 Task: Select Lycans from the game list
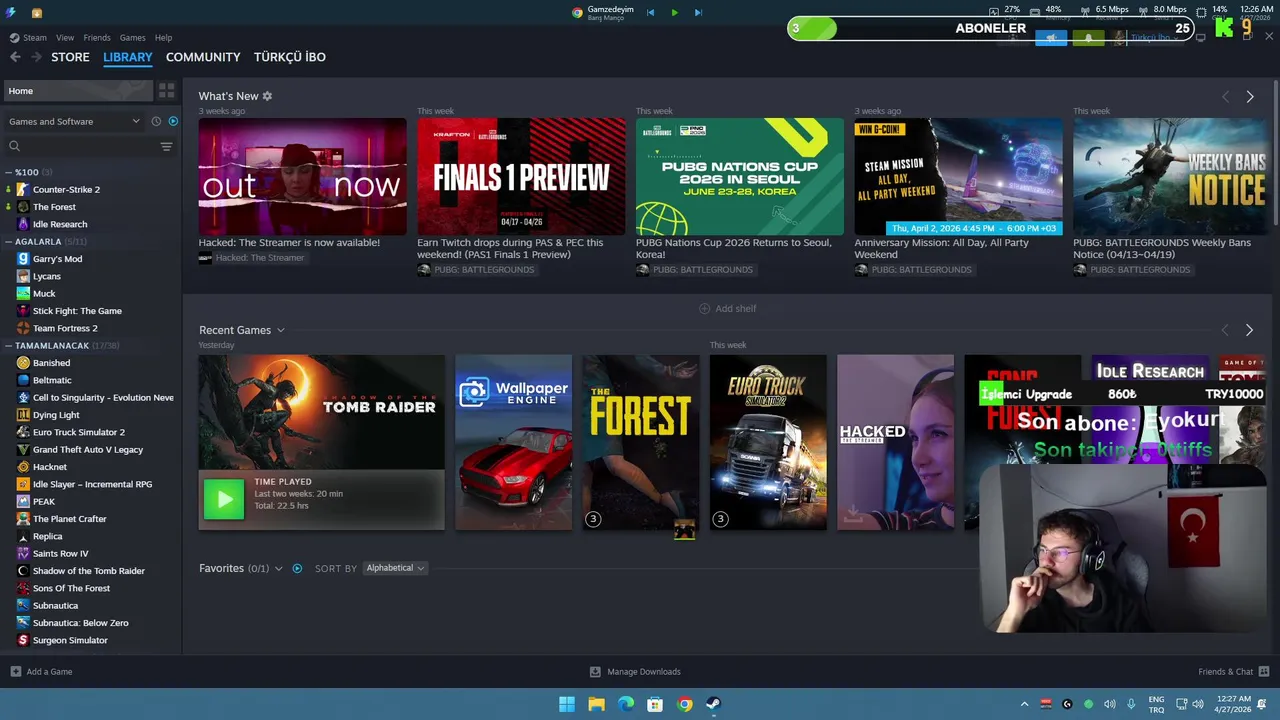tap(47, 276)
